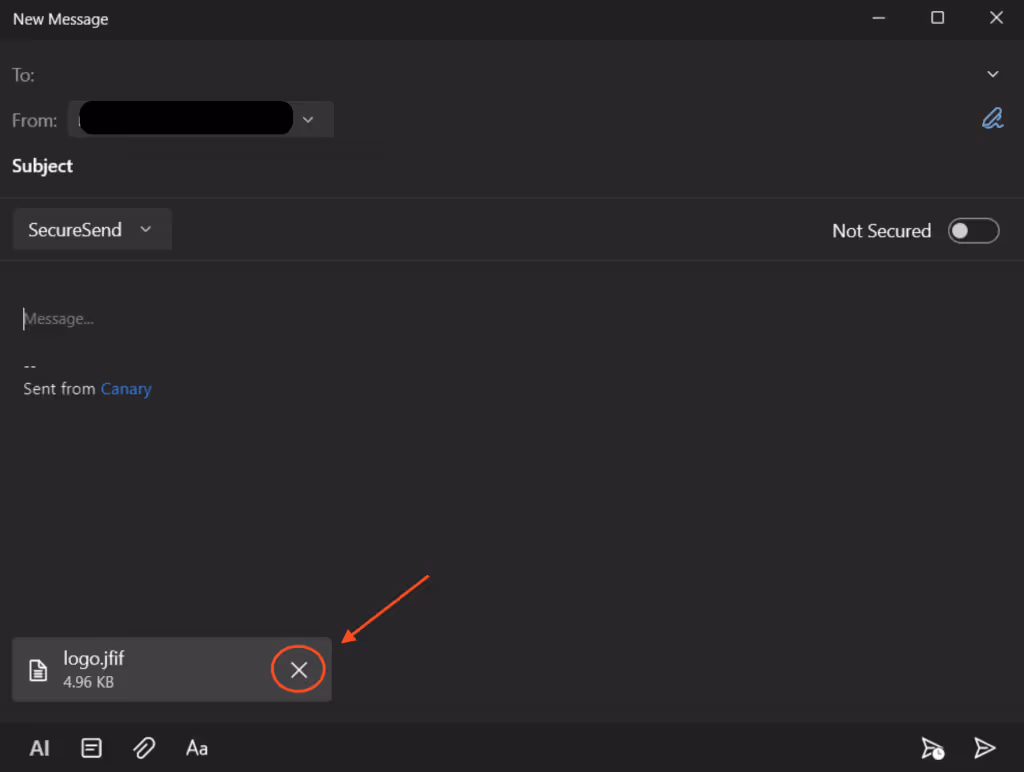Follow the Canary link in signature
Image resolution: width=1024 pixels, height=772 pixels.
[x=126, y=389]
